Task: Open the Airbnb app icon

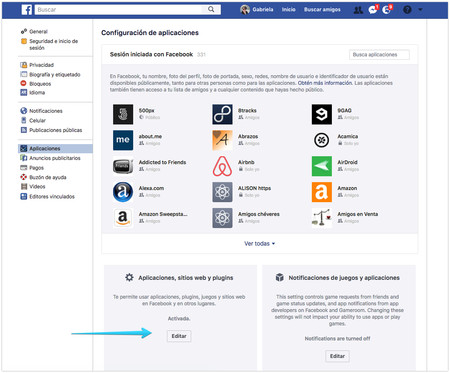Action: [222, 166]
